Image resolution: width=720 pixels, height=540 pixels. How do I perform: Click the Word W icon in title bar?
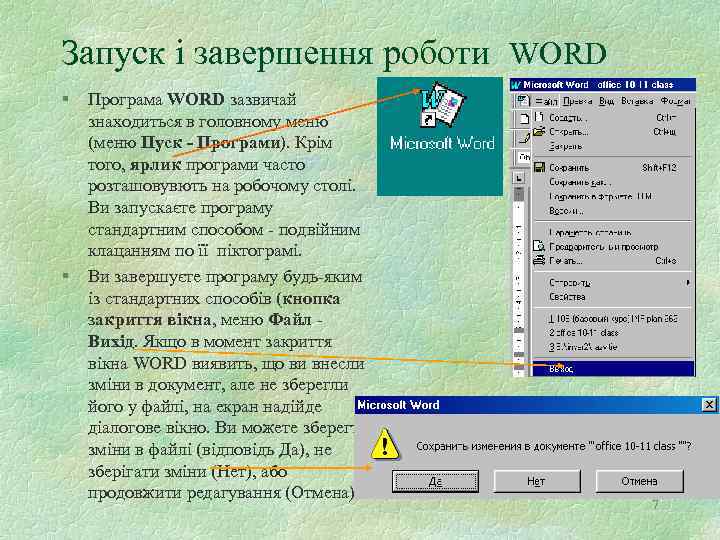coord(516,85)
